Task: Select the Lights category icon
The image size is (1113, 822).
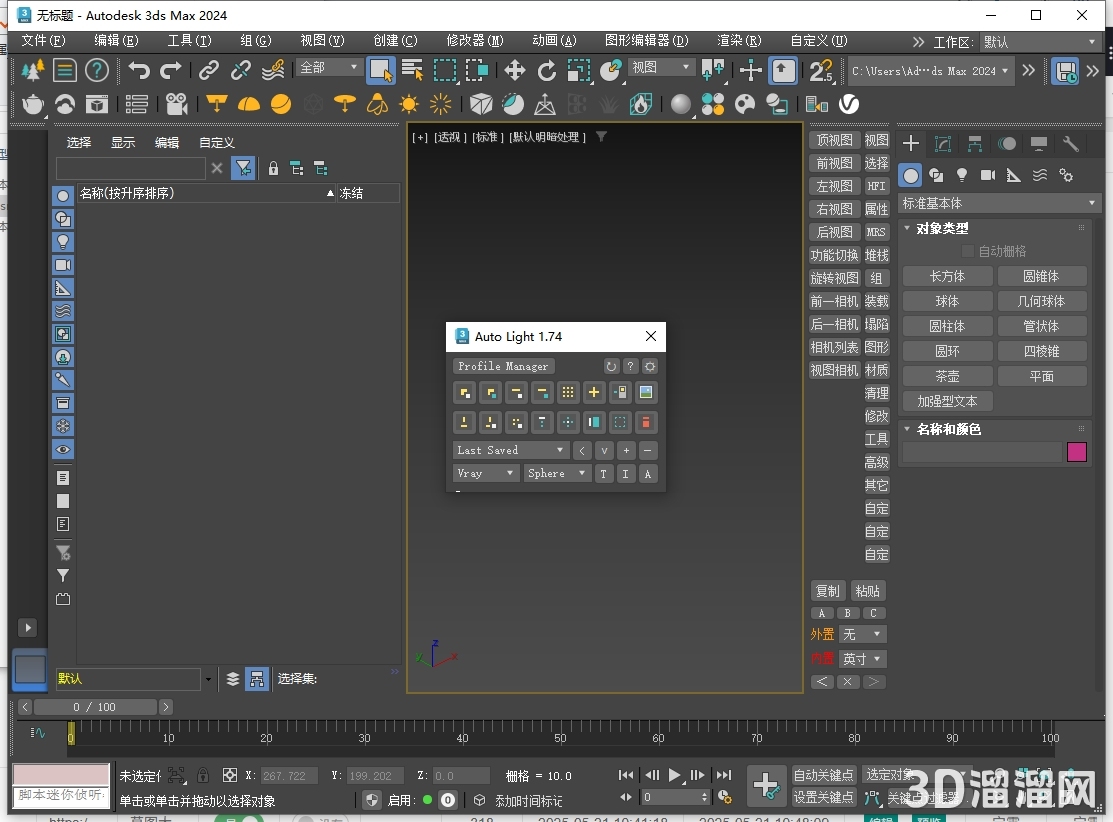Action: (x=962, y=175)
